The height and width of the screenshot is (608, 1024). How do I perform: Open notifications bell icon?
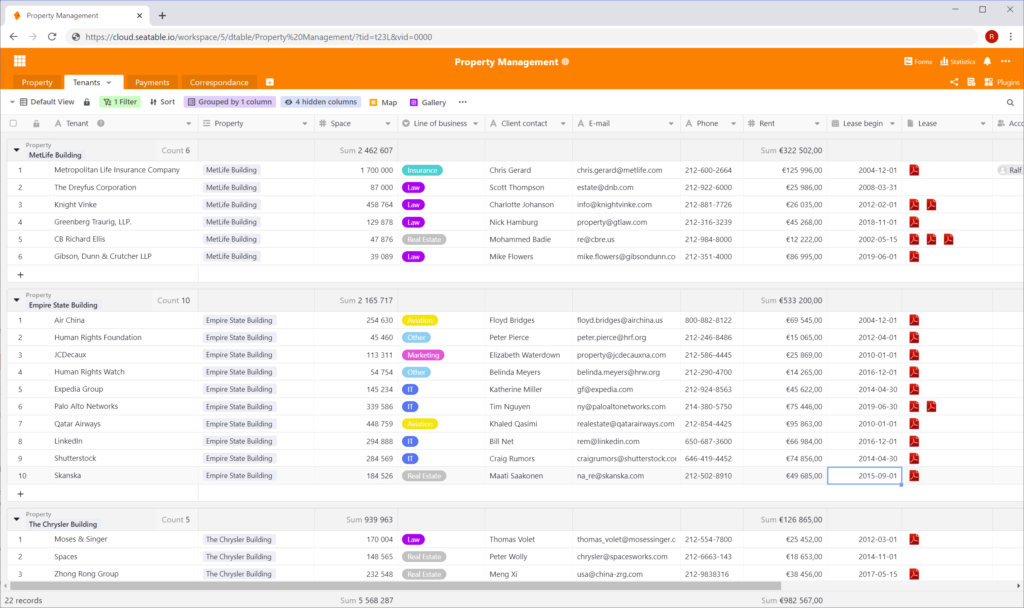tap(987, 61)
